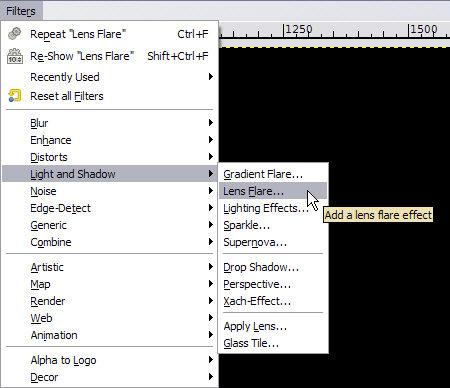This screenshot has height=388, width=450.
Task: Choose Repeat "Lens Flare" menu entry
Action: tap(110, 34)
